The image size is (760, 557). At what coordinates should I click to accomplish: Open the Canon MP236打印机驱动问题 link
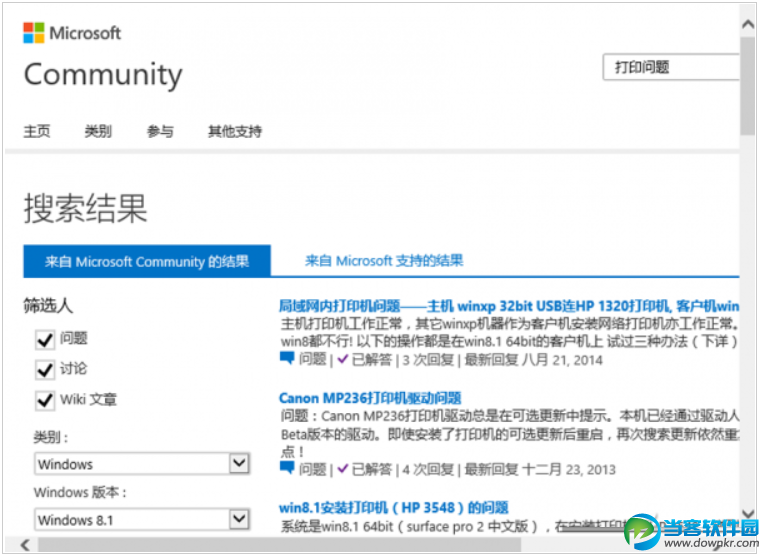370,398
